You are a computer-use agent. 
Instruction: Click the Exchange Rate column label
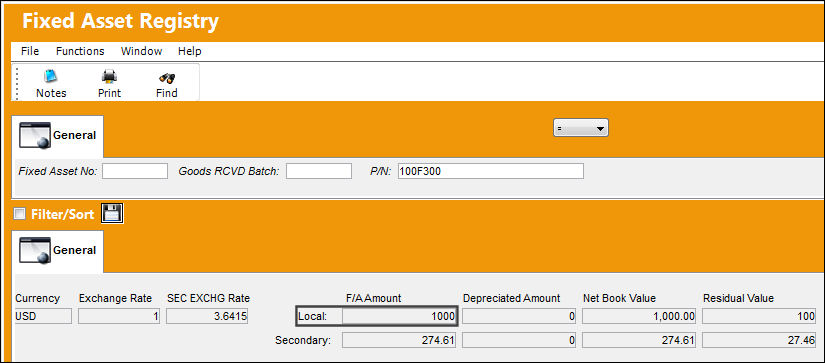115,298
